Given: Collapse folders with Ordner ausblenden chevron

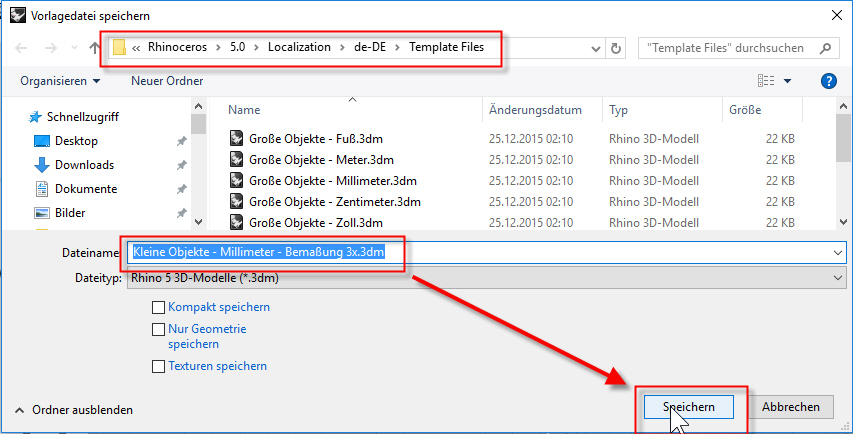Looking at the screenshot, I should [19, 409].
